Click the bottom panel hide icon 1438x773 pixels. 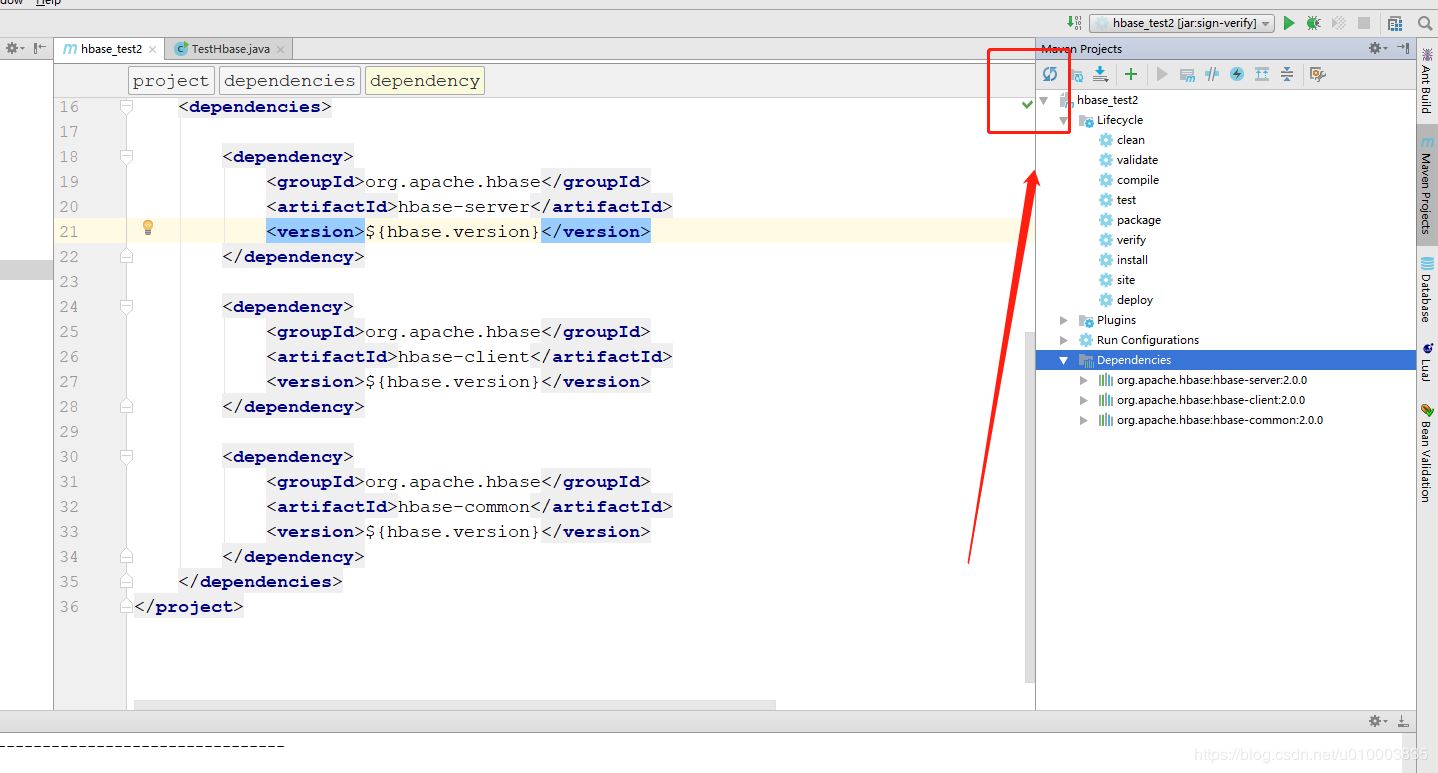tap(1403, 721)
